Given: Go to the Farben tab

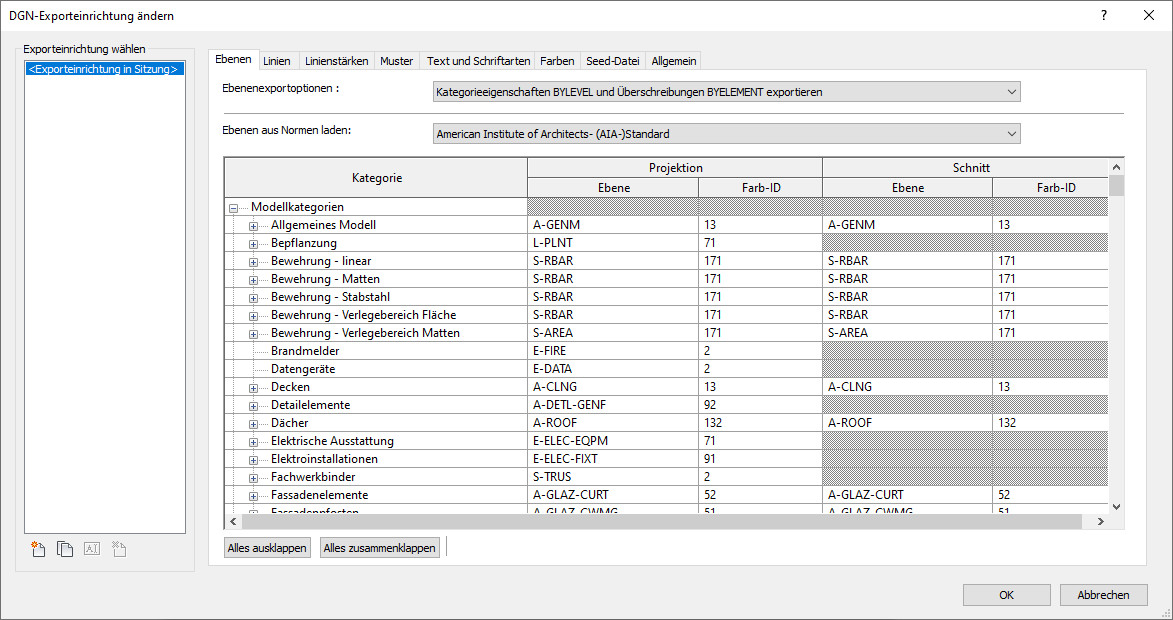Looking at the screenshot, I should 556,61.
